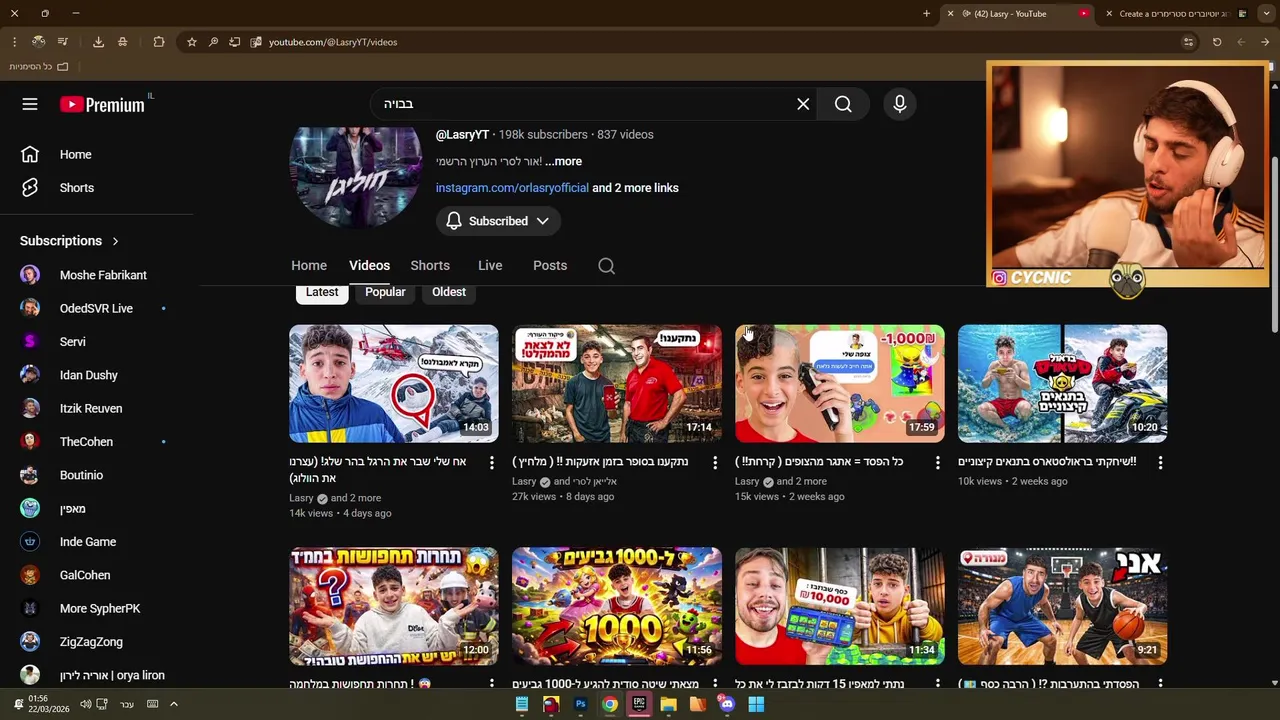Click the address bar URL youtube.com/@LasryYT/videos
The height and width of the screenshot is (720, 1280).
(333, 42)
